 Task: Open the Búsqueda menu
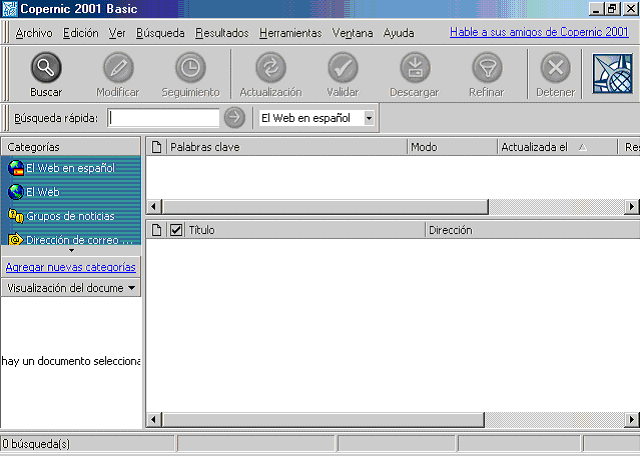click(x=160, y=33)
